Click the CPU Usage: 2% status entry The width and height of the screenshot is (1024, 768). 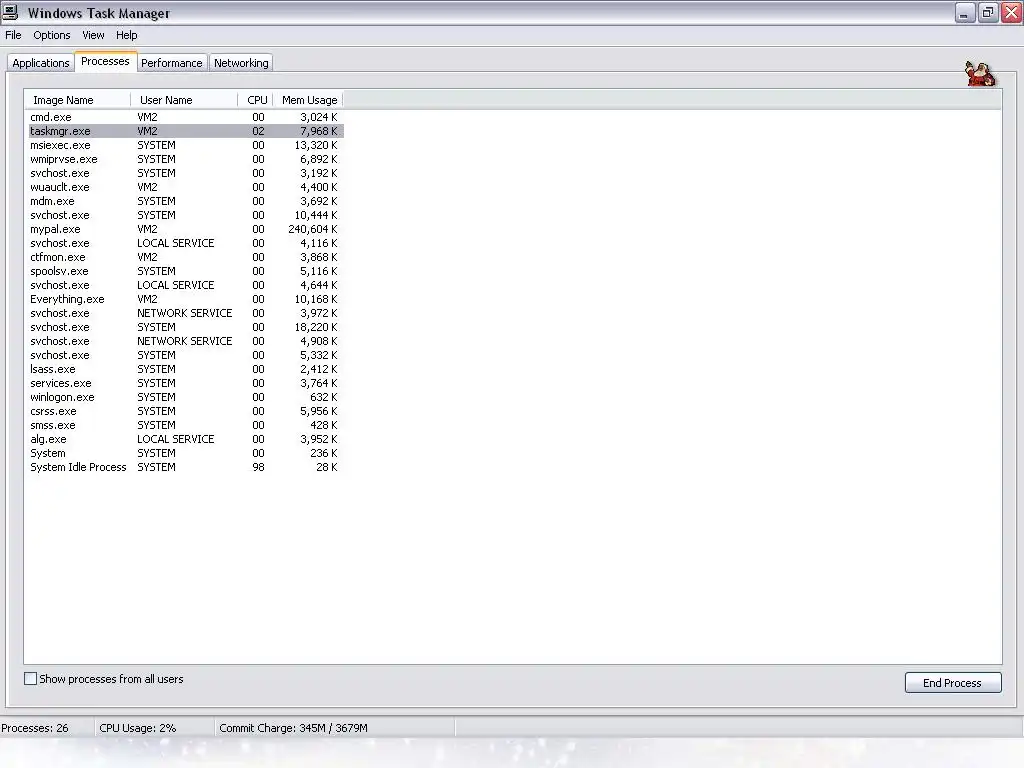click(x=138, y=728)
